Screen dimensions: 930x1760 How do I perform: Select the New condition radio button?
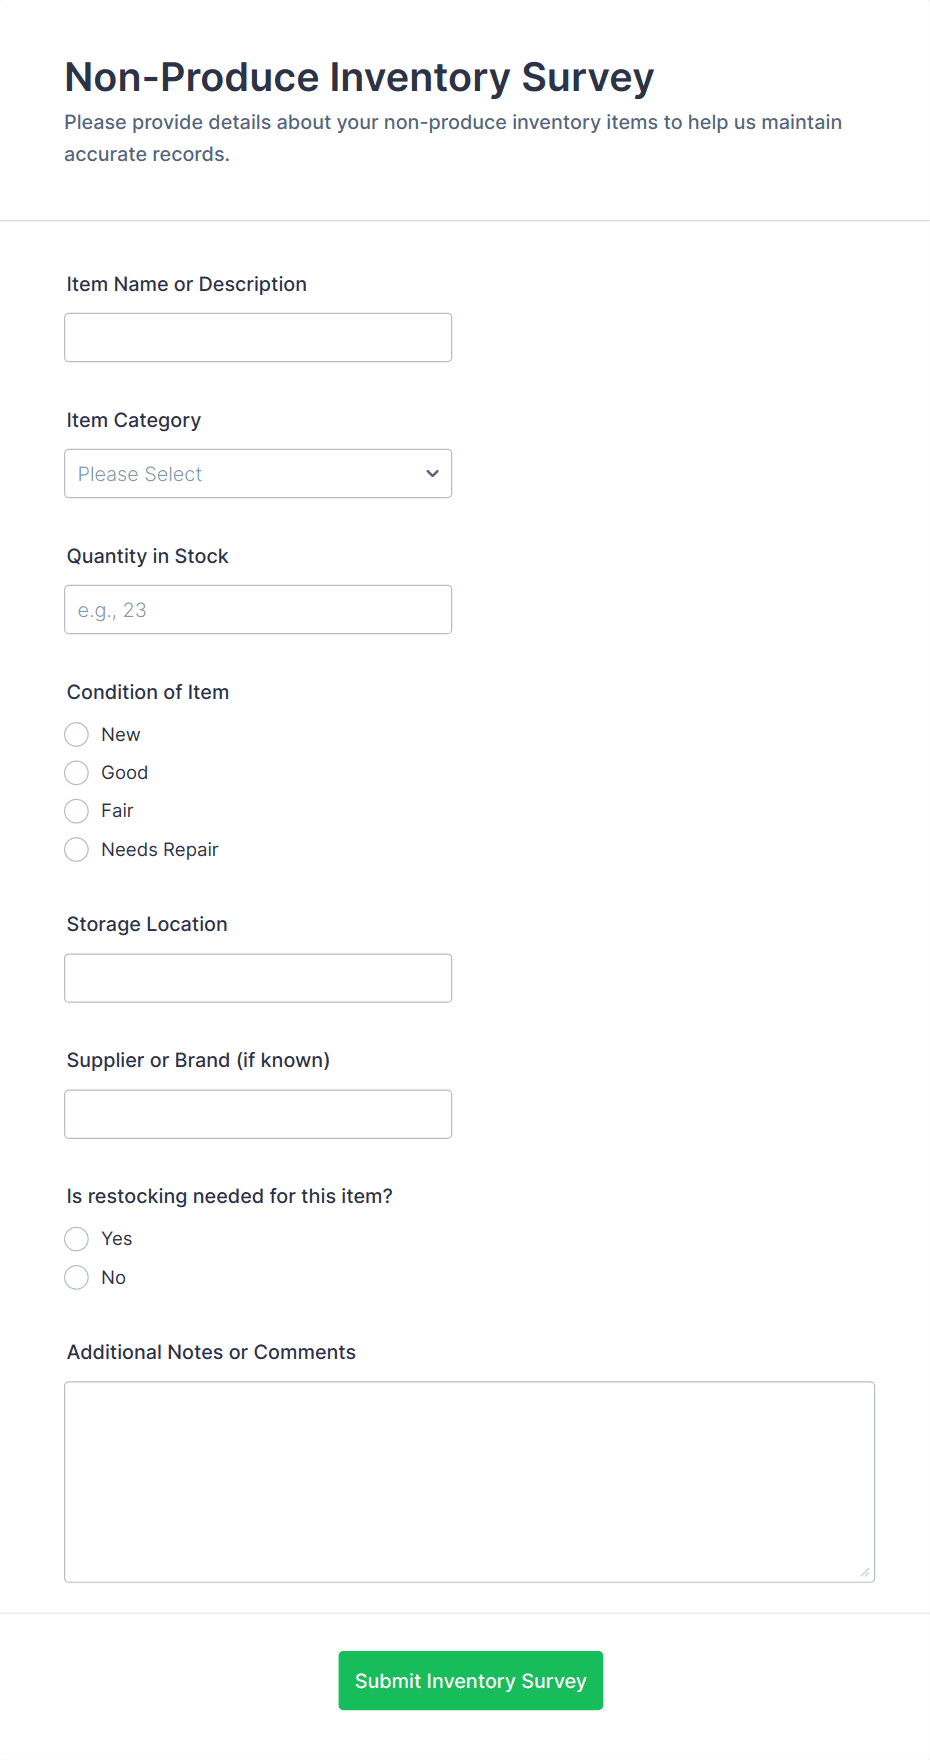[x=76, y=734]
